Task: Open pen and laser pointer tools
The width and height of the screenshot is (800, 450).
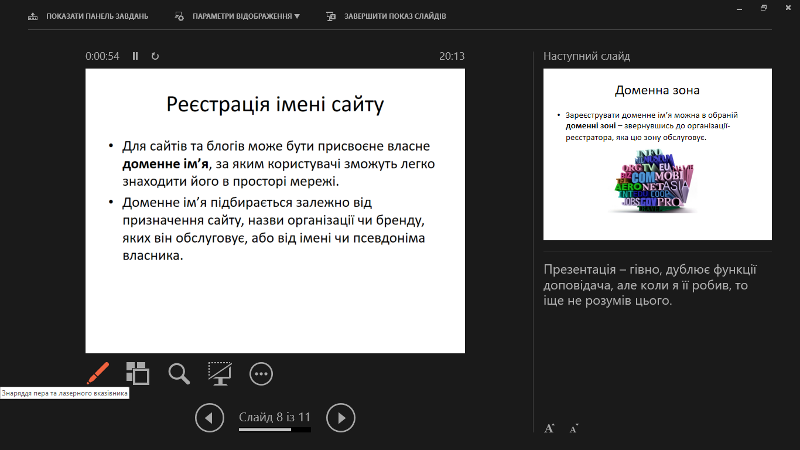Action: 98,373
